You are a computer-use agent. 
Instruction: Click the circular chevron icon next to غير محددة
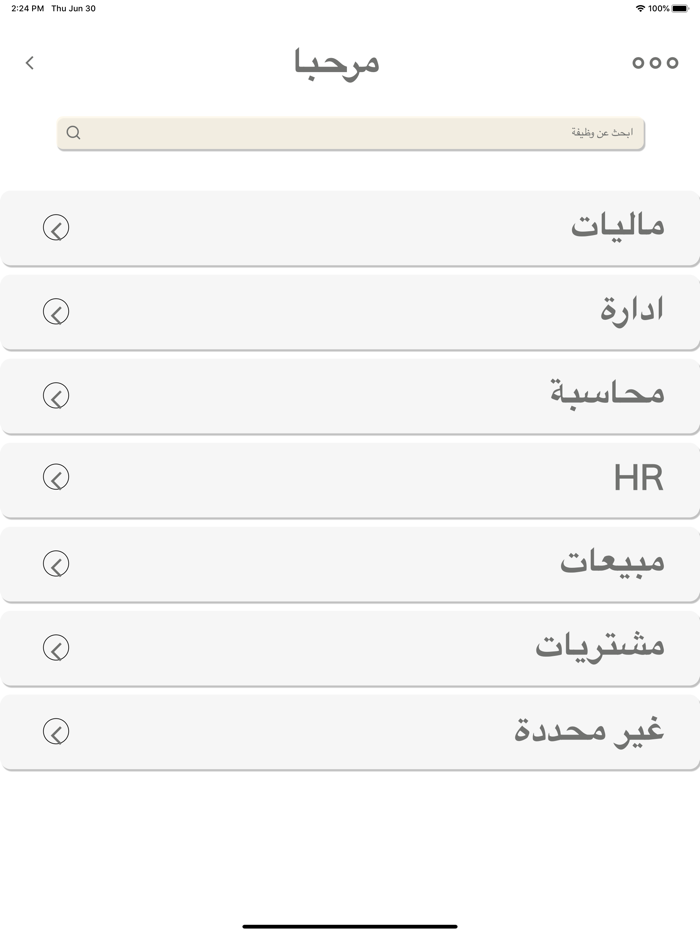57,731
